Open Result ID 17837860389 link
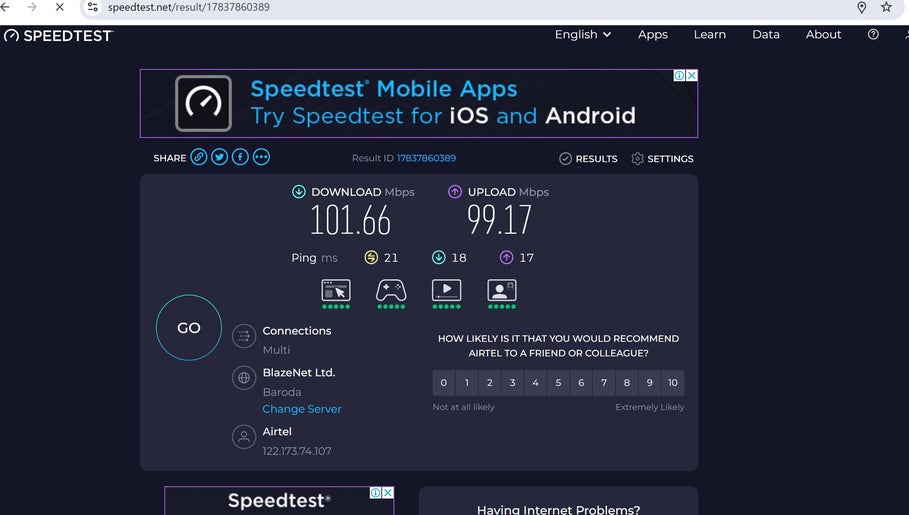The width and height of the screenshot is (909, 515). tap(426, 158)
